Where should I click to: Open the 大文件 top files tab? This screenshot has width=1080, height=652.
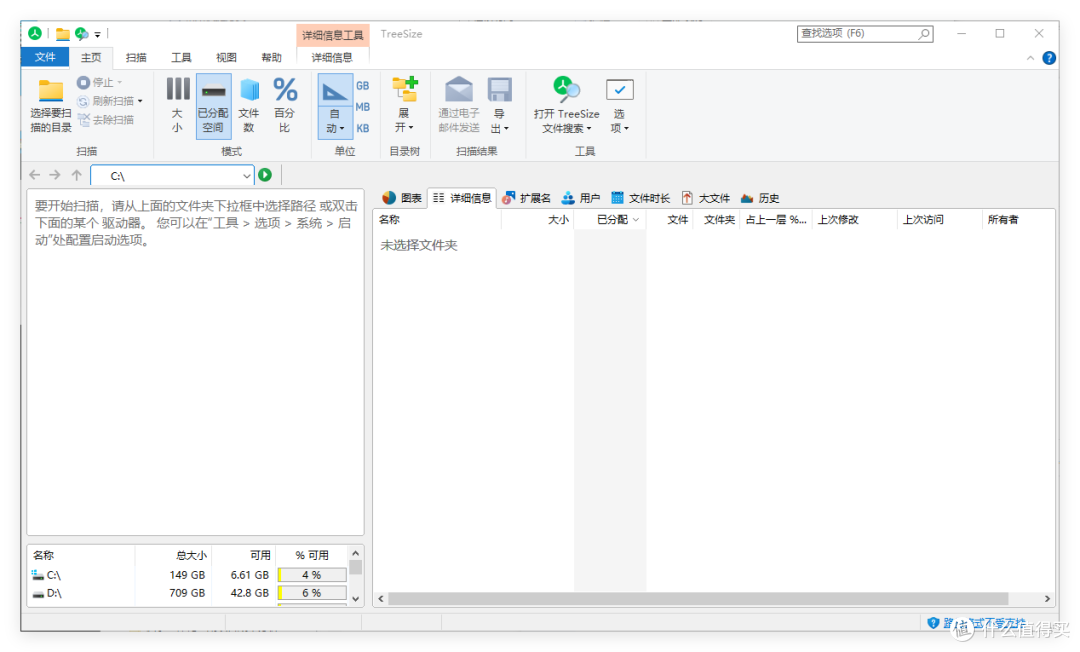point(706,198)
